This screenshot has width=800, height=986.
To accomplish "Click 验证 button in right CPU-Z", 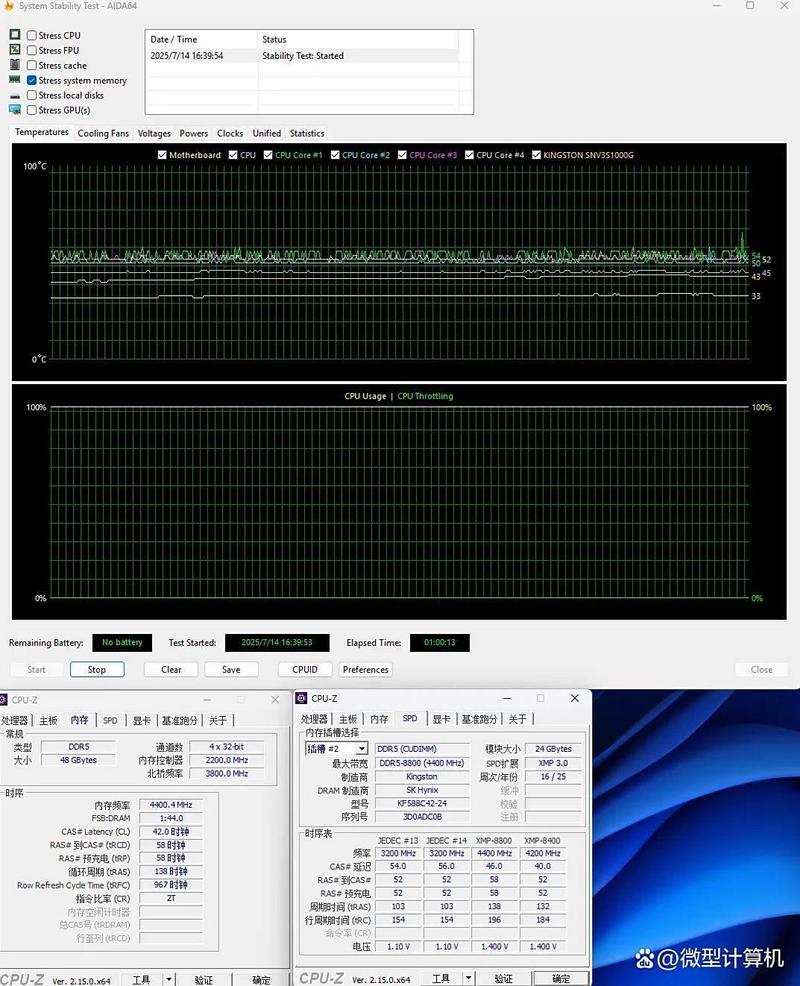I will coord(503,978).
